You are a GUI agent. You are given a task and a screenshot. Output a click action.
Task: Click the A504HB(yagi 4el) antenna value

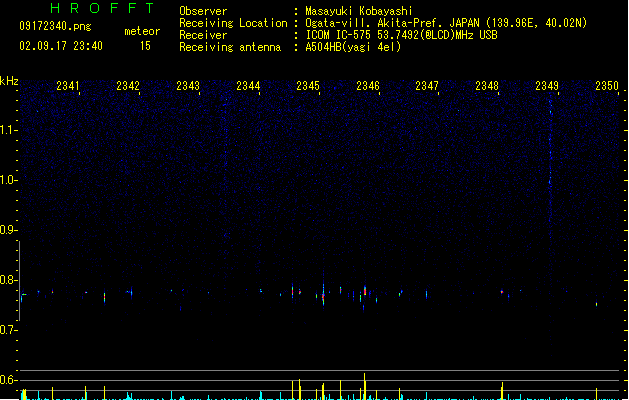[x=353, y=47]
